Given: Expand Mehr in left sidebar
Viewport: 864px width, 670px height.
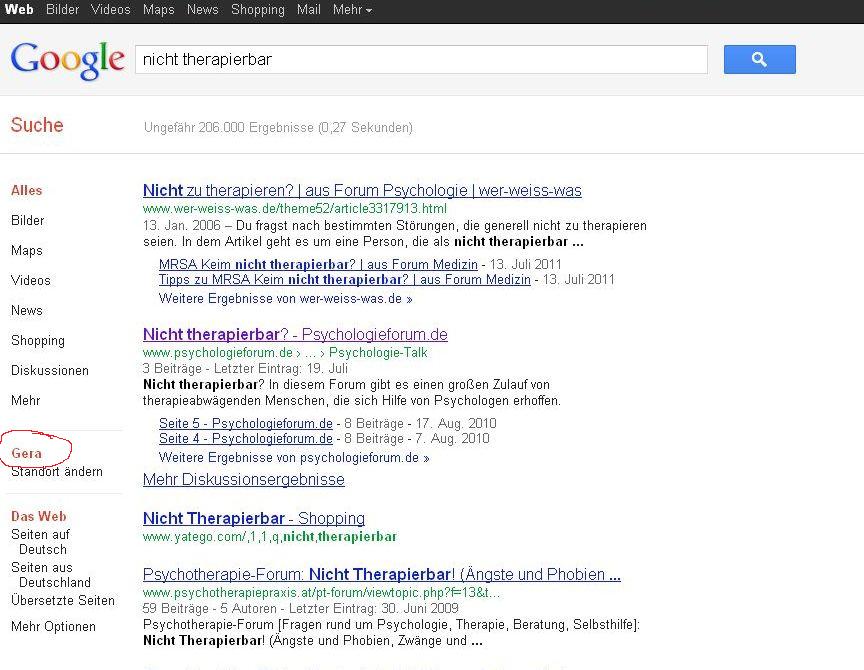Looking at the screenshot, I should tap(26, 400).
